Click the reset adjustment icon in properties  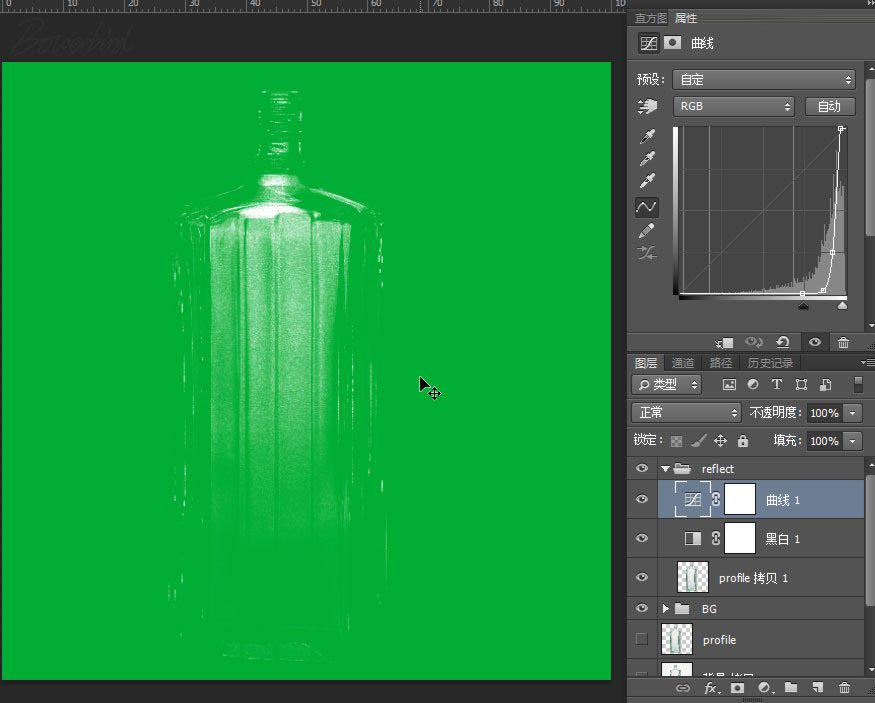click(782, 342)
